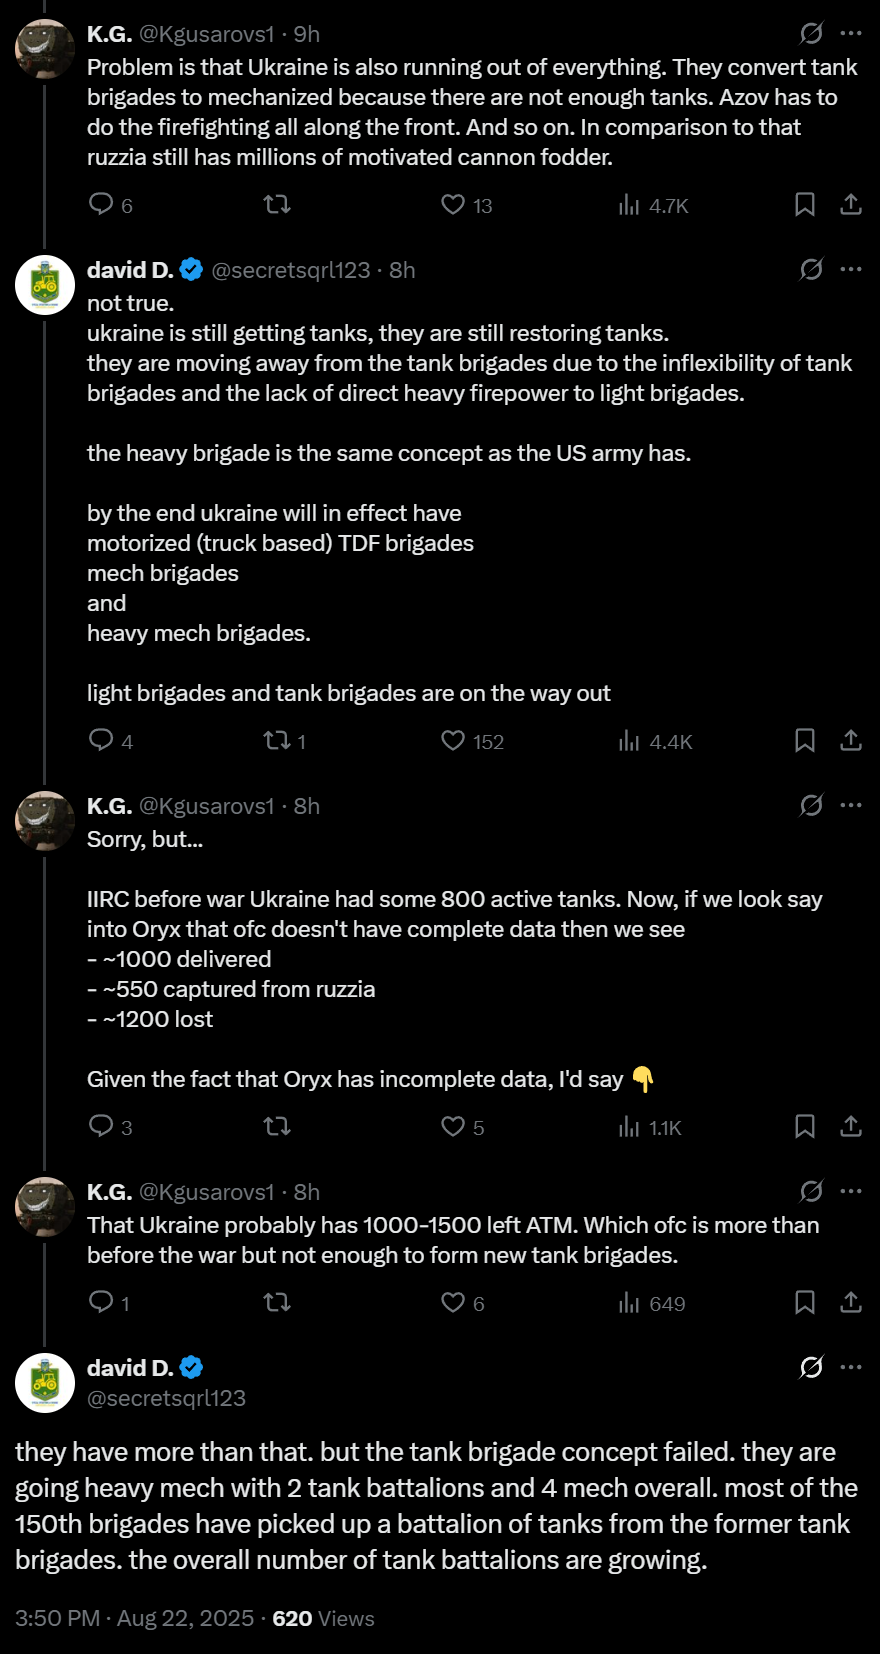Open Grok icon on david D.'s 8h tweet
Viewport: 880px width, 1654px height.
pos(811,269)
